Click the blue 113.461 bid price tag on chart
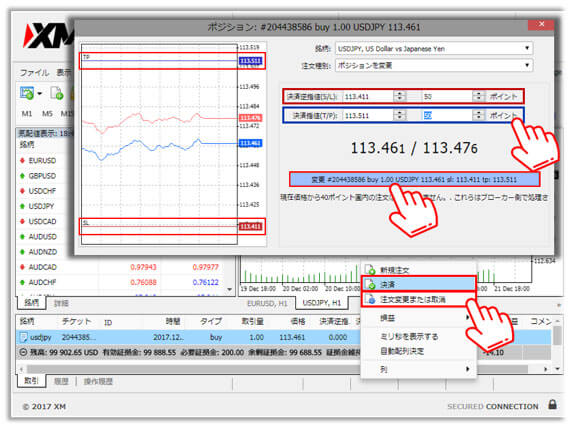The image size is (570, 429). (x=250, y=143)
